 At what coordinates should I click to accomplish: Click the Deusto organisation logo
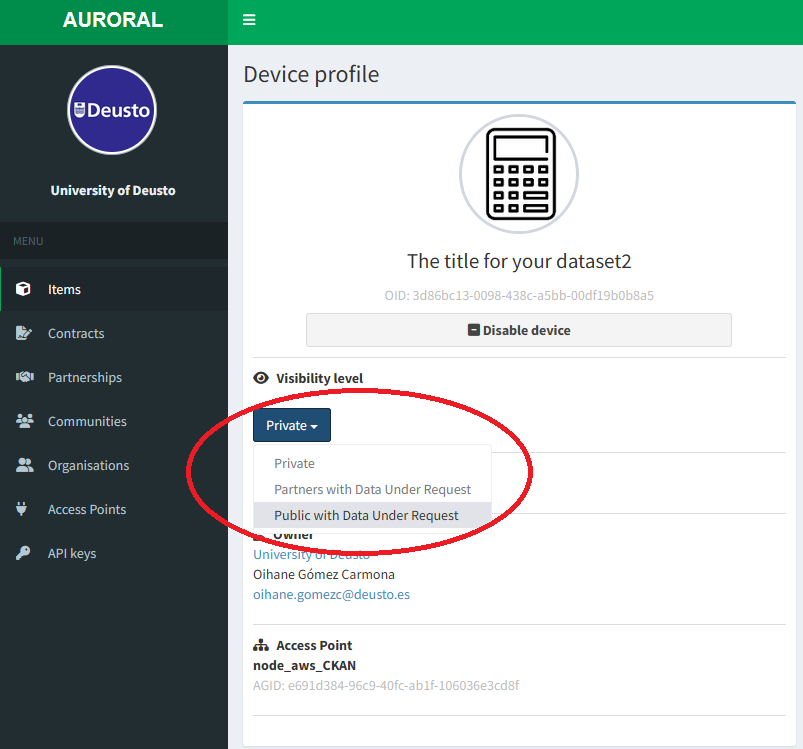pyautogui.click(x=112, y=110)
